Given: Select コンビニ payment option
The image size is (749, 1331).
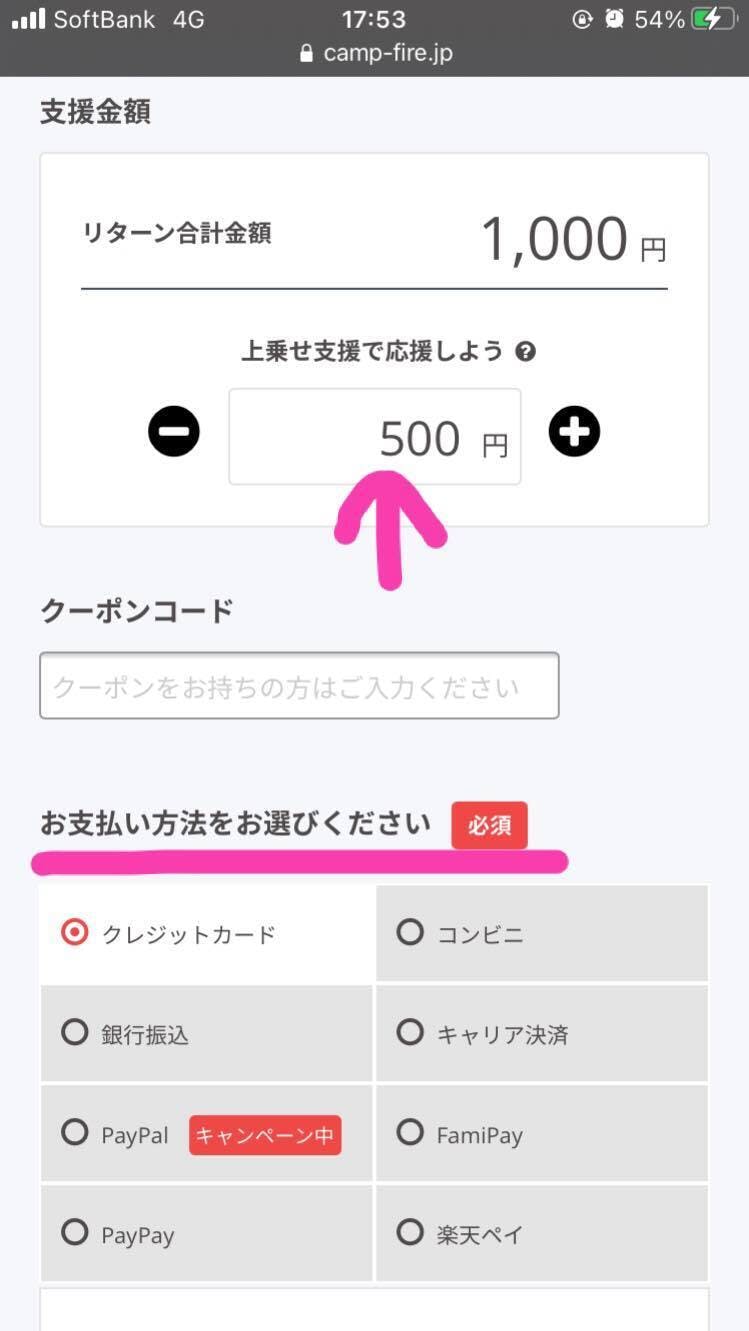Looking at the screenshot, I should pyautogui.click(x=410, y=933).
